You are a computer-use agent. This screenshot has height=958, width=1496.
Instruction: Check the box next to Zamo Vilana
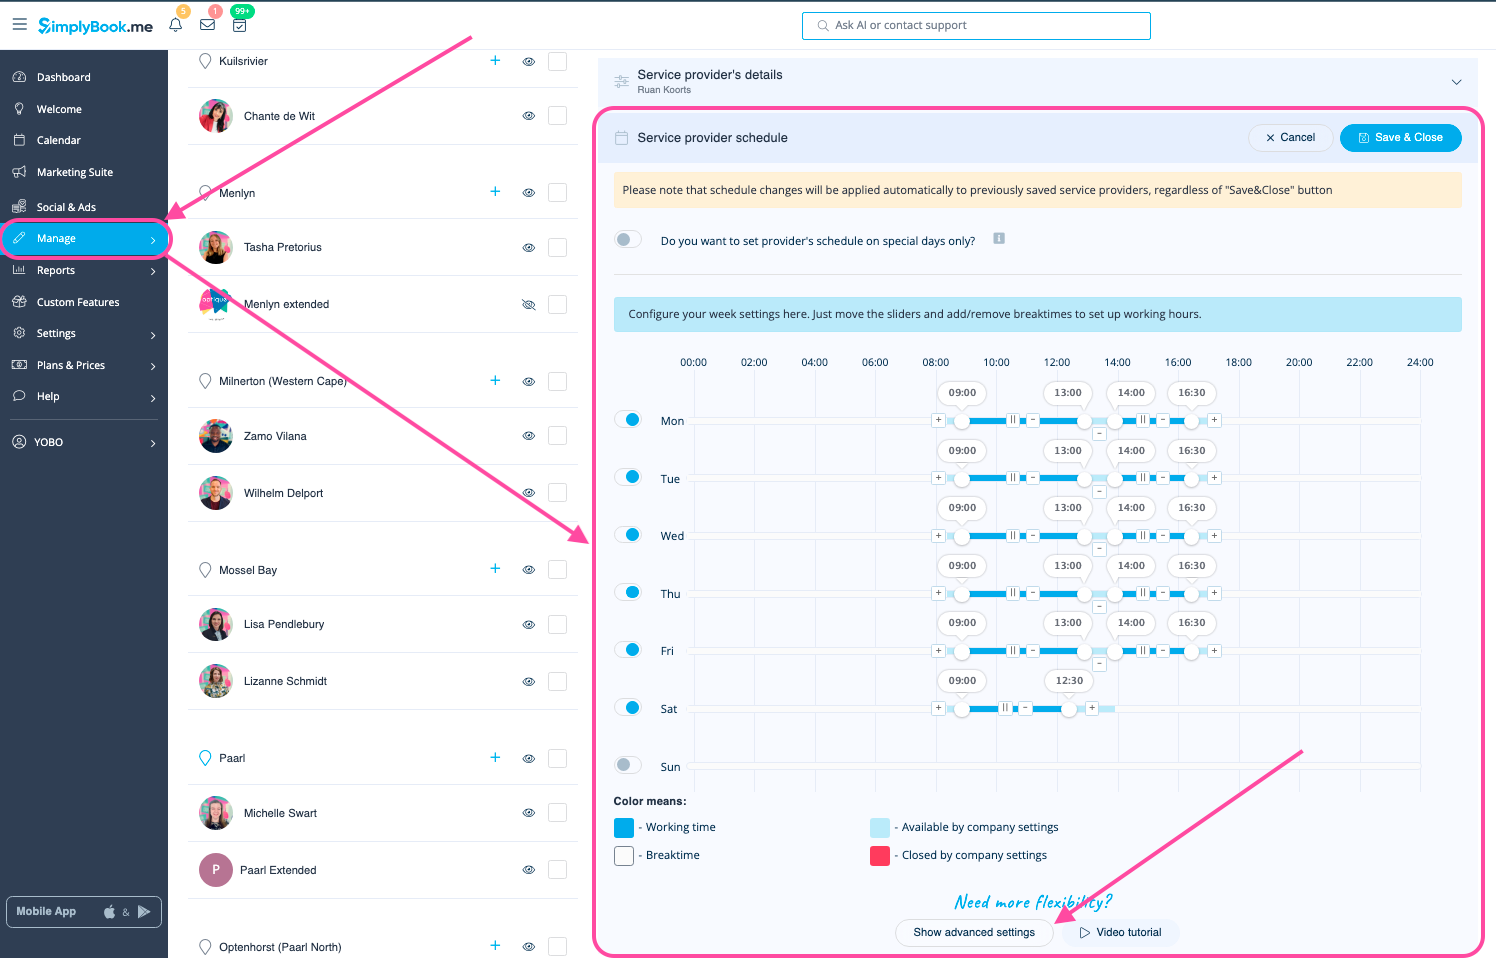558,435
